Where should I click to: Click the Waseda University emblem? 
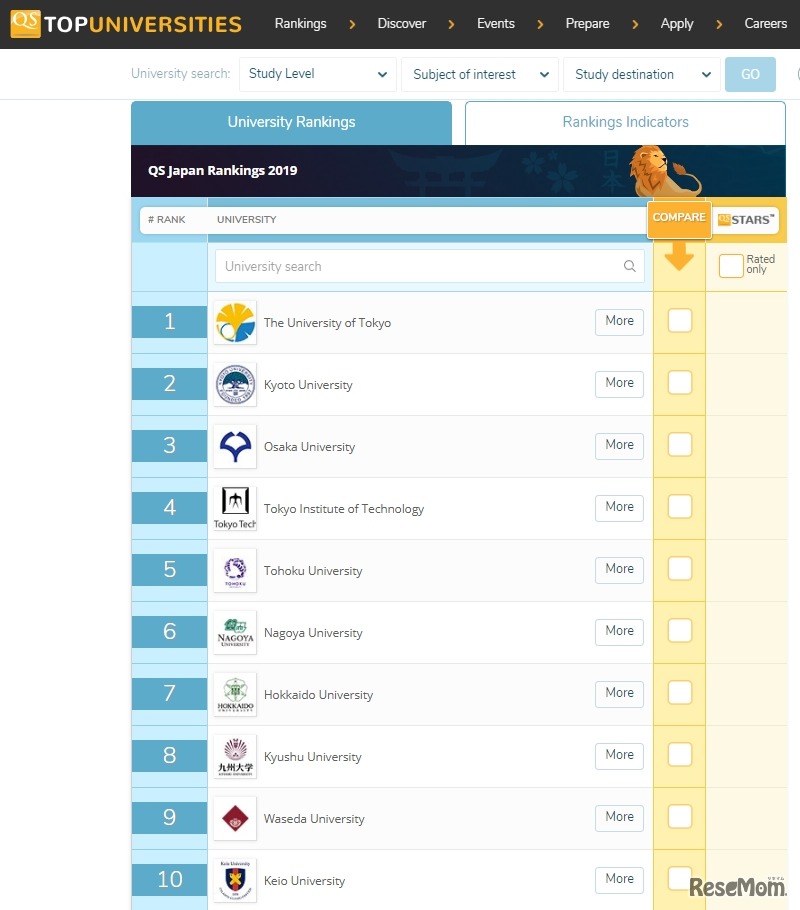coord(234,817)
